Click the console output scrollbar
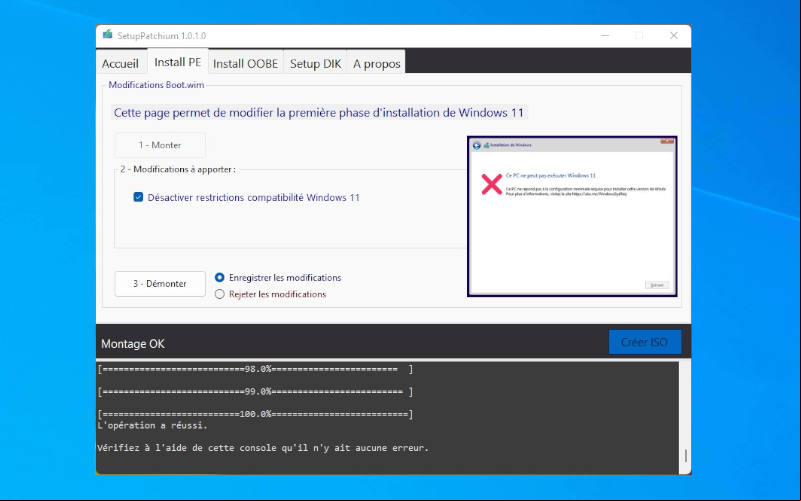The width and height of the screenshot is (801, 501). click(x=685, y=417)
